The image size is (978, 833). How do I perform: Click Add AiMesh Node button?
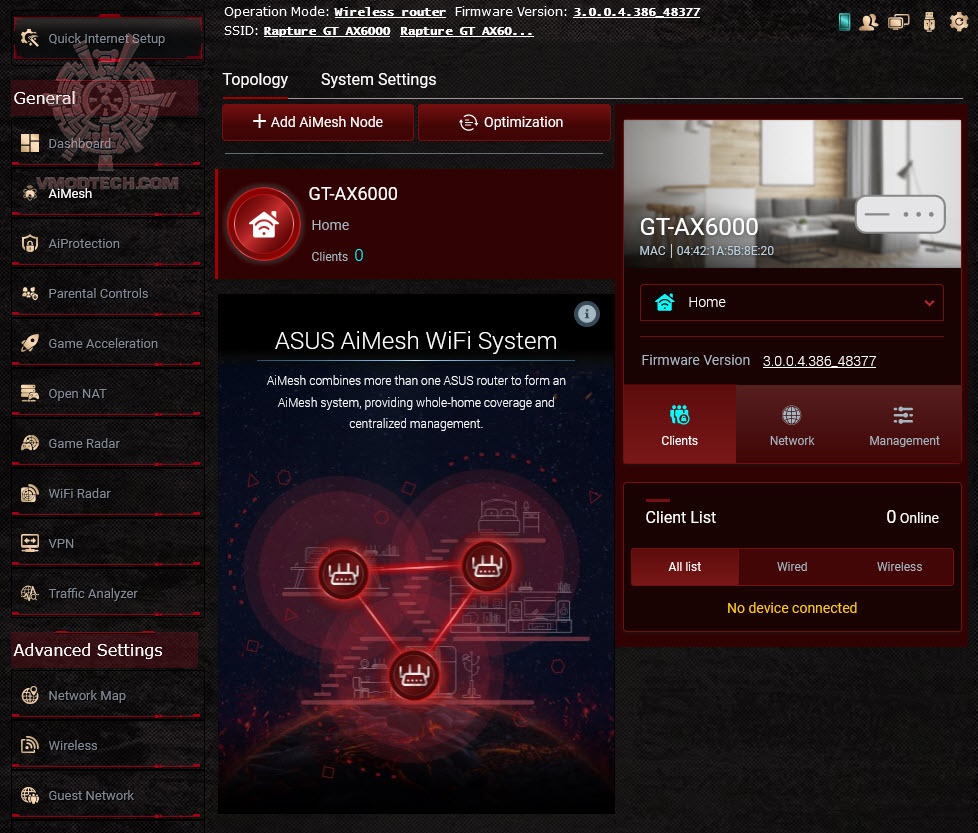click(318, 122)
